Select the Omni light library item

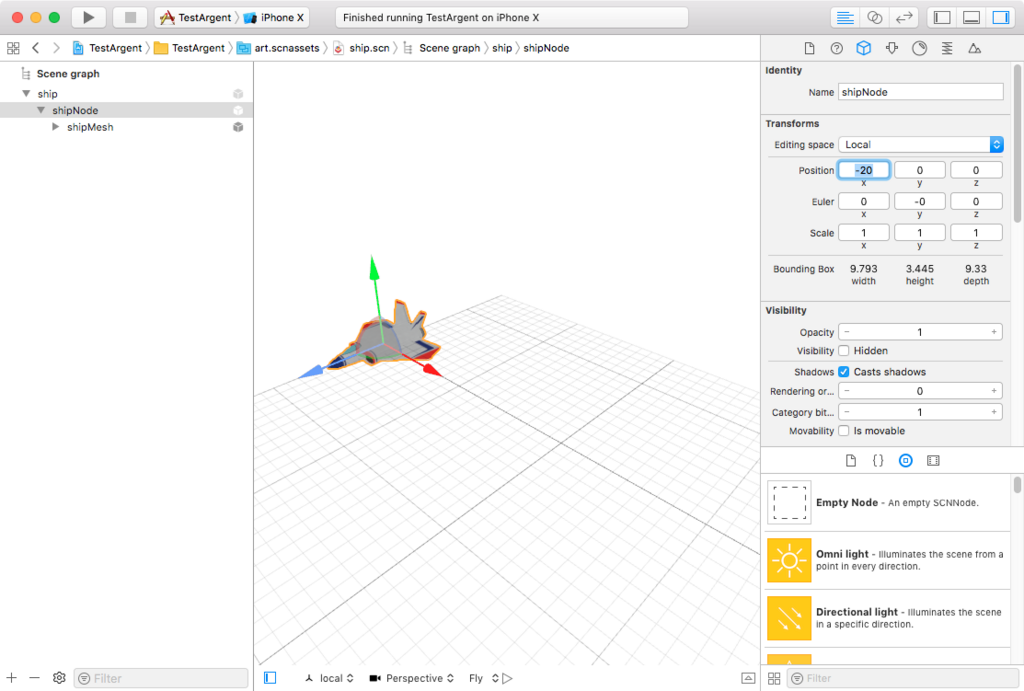[888, 560]
